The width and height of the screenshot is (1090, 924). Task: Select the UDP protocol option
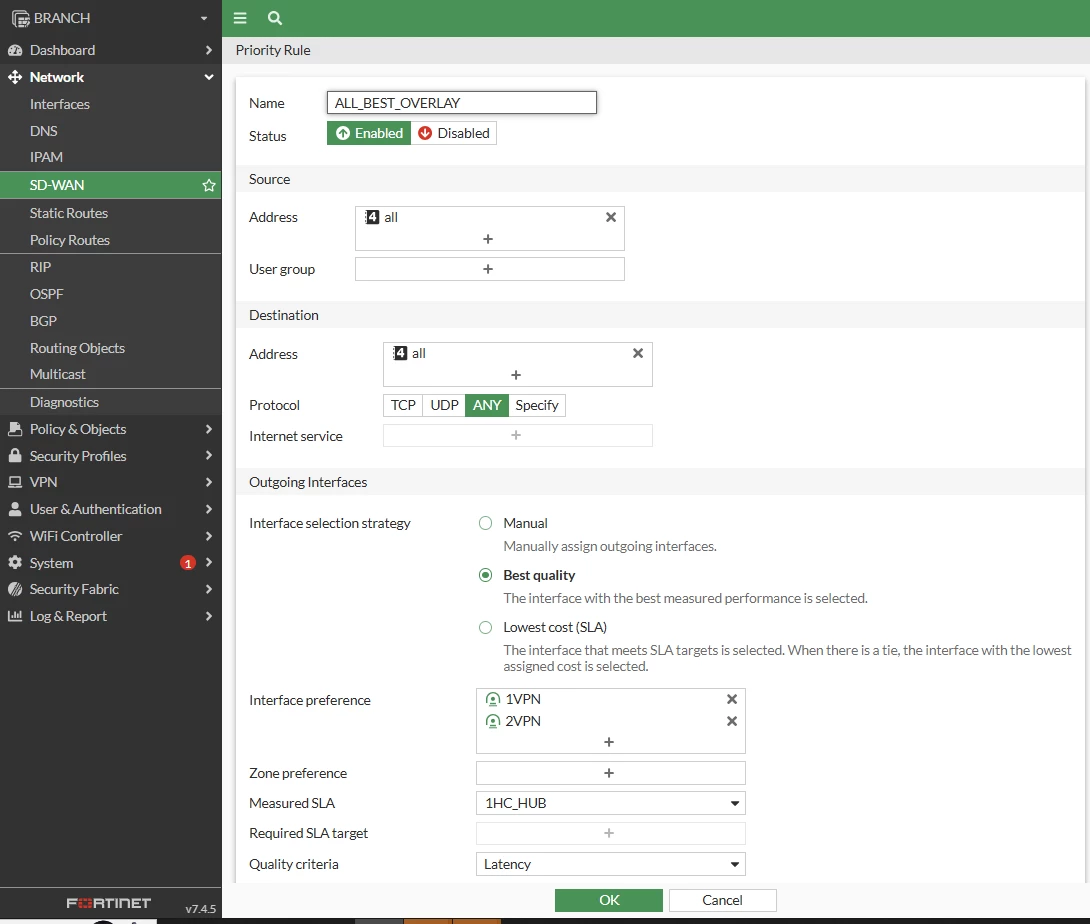point(444,405)
